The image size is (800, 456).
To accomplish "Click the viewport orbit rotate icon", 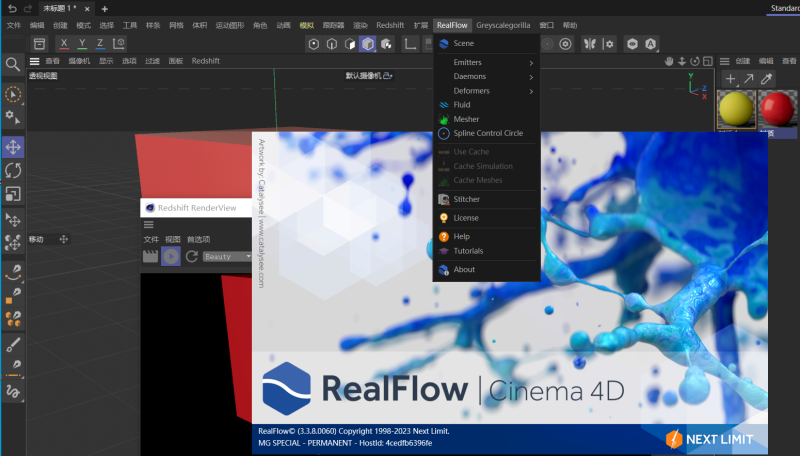I will pyautogui.click(x=694, y=61).
